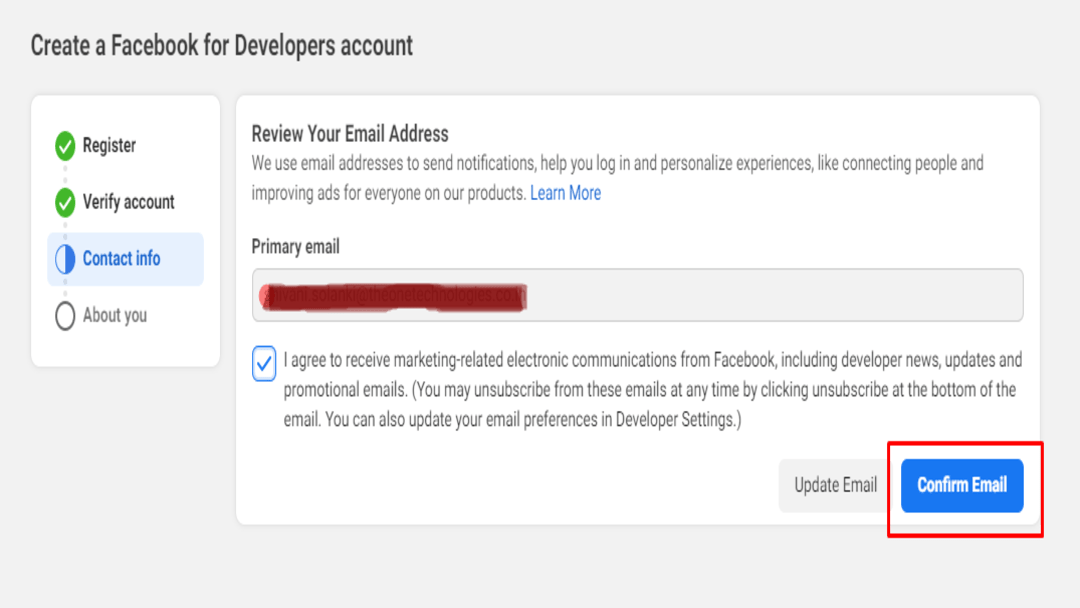Open the Learn More link
This screenshot has width=1080, height=608.
(565, 193)
